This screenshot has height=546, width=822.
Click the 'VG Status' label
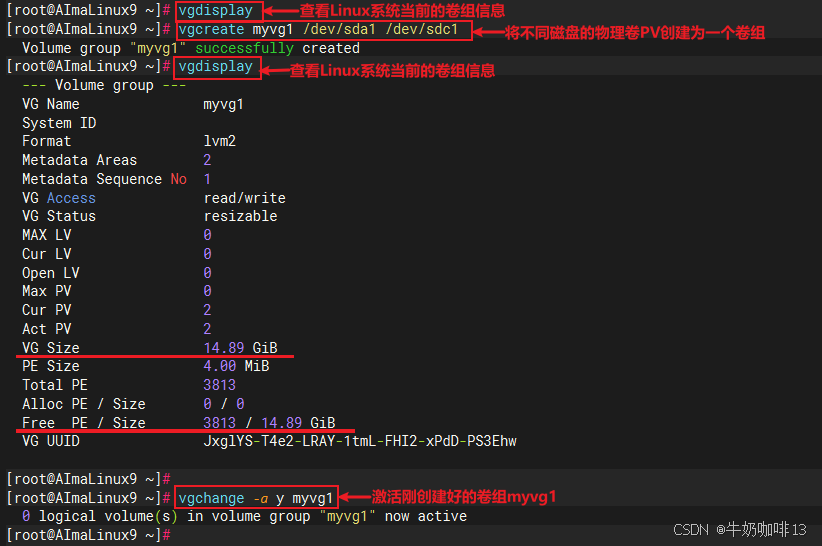coord(59,216)
